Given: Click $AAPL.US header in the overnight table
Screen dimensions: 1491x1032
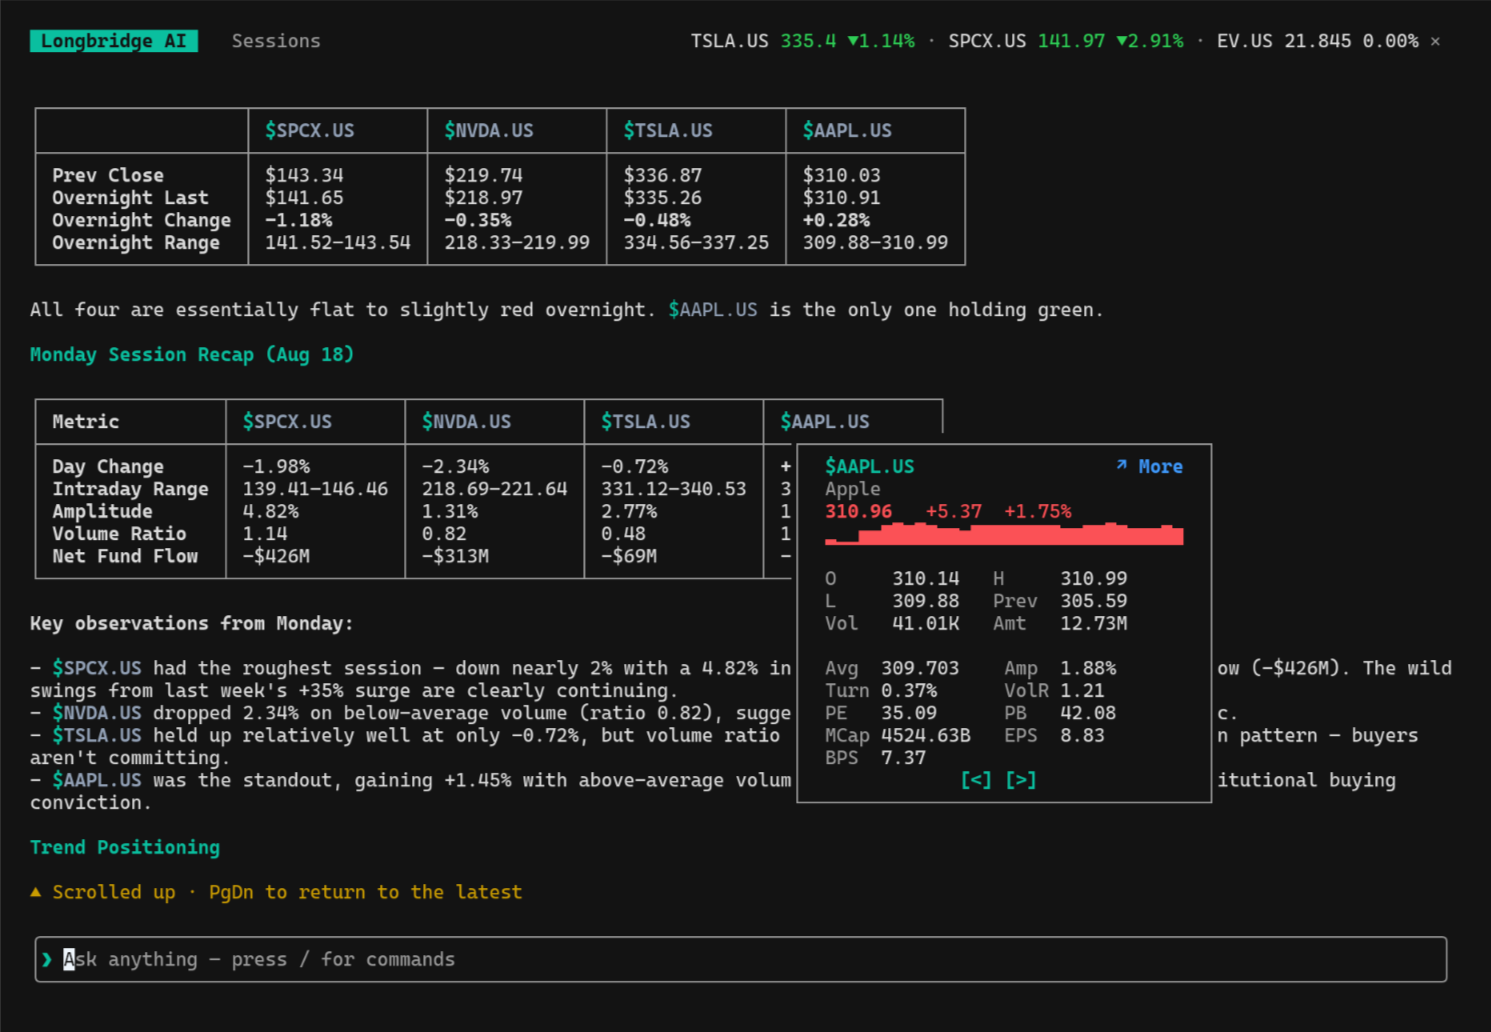Looking at the screenshot, I should coord(847,130).
